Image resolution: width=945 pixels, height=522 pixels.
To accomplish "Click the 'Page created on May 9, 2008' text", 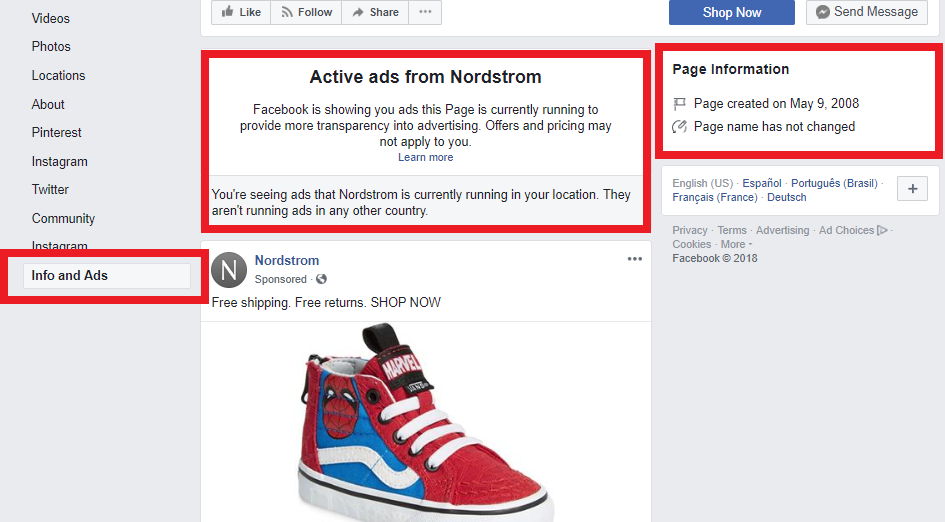I will point(776,104).
